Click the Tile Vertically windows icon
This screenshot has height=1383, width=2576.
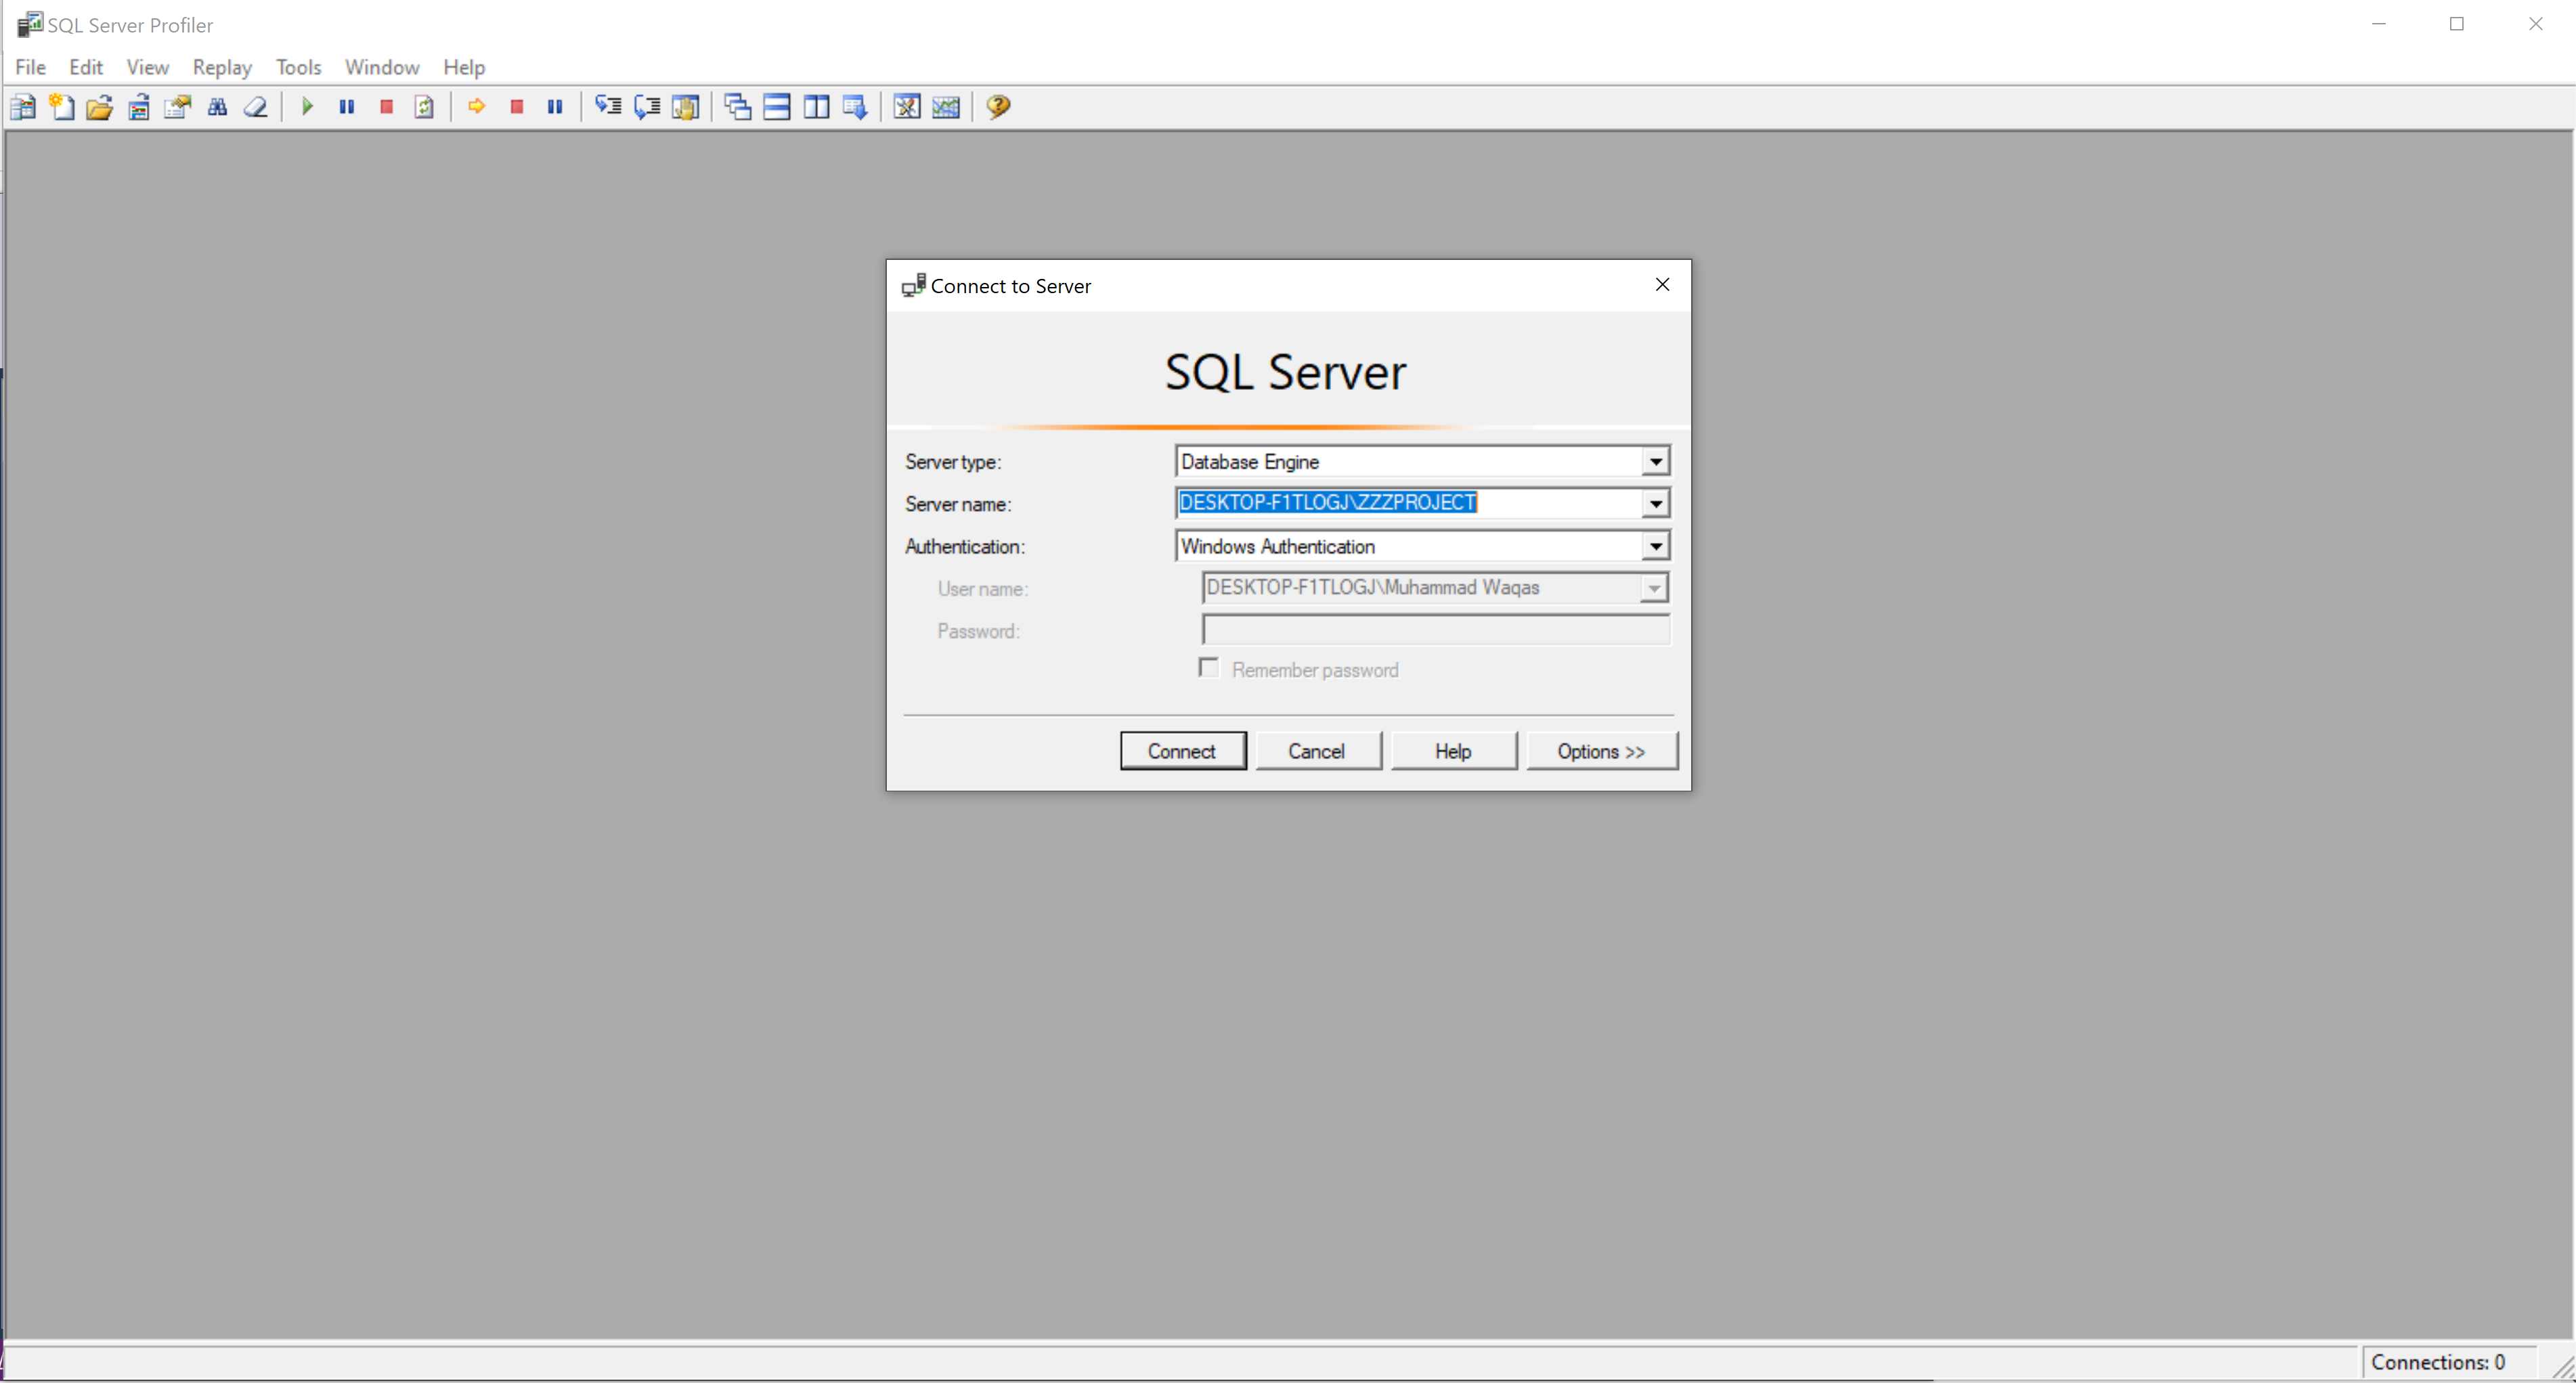(x=816, y=107)
